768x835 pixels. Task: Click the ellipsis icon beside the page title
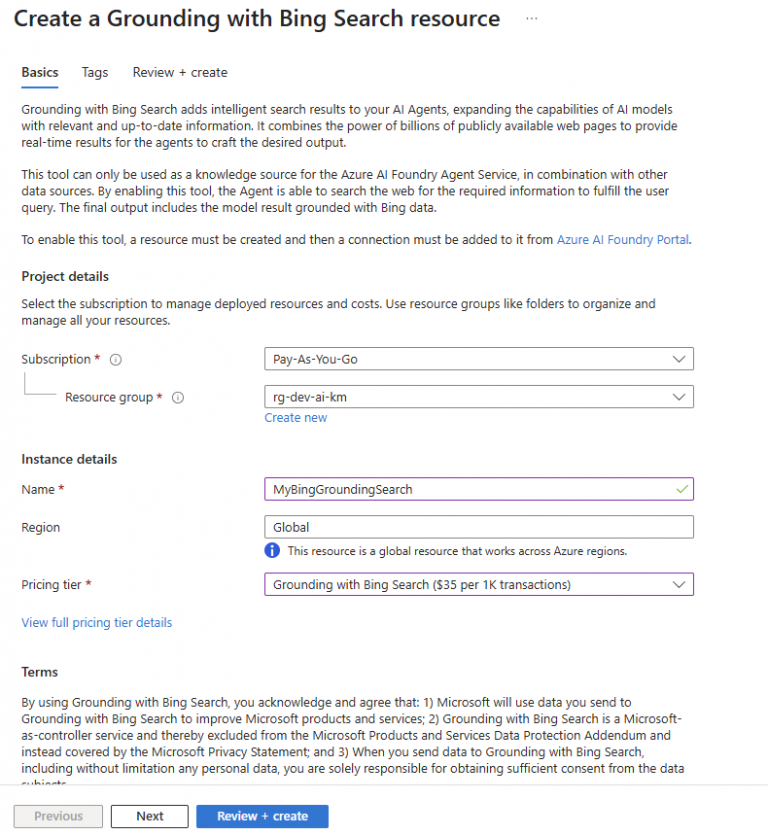(531, 18)
